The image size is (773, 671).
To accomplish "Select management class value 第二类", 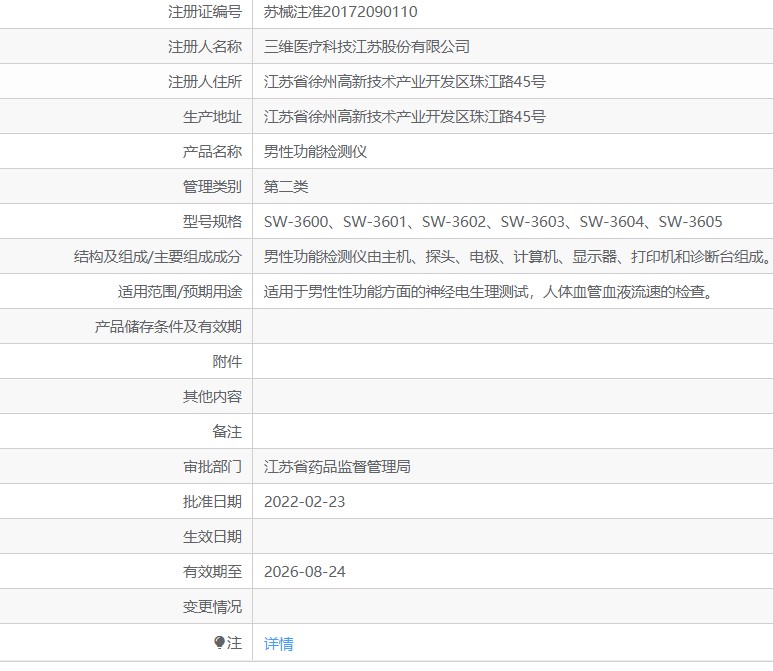I will tap(286, 187).
